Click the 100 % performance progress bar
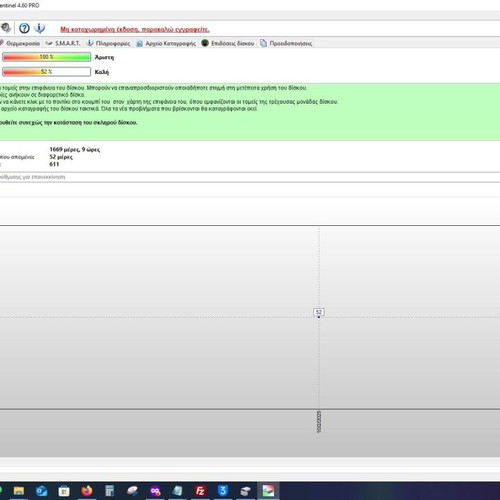500x500 pixels. 46,57
